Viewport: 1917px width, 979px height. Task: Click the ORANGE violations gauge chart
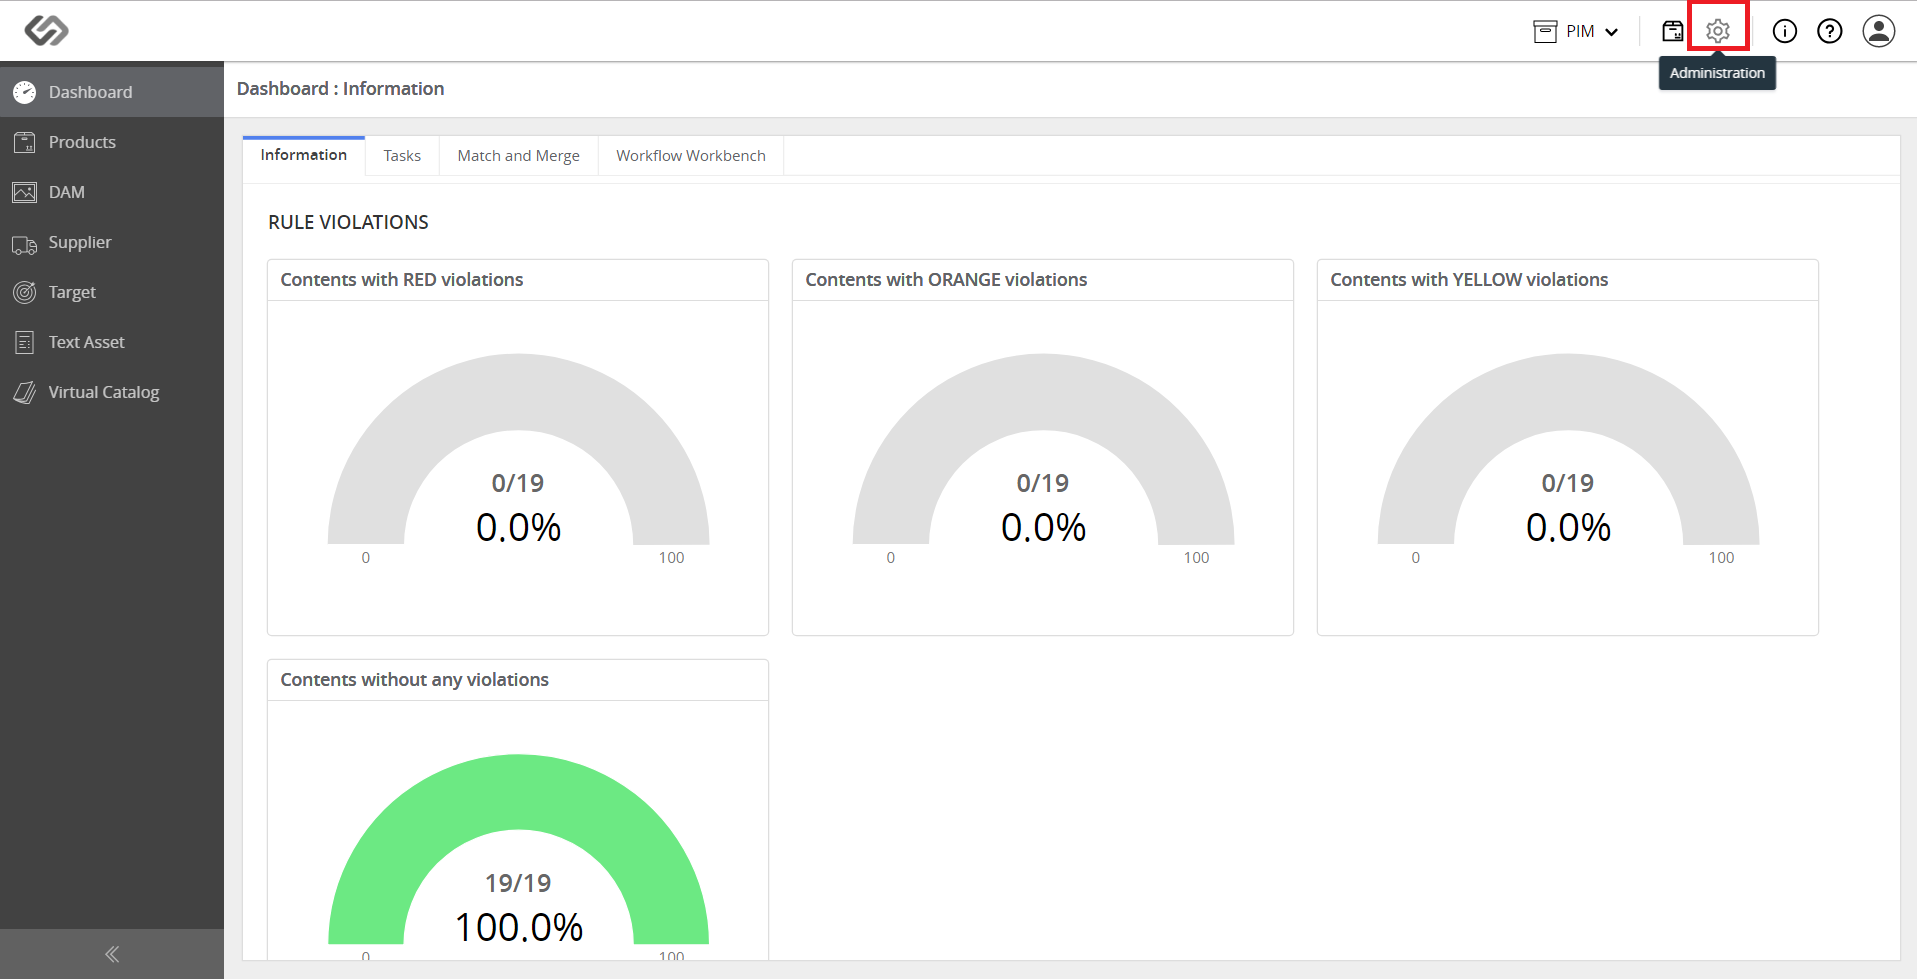click(x=1043, y=449)
